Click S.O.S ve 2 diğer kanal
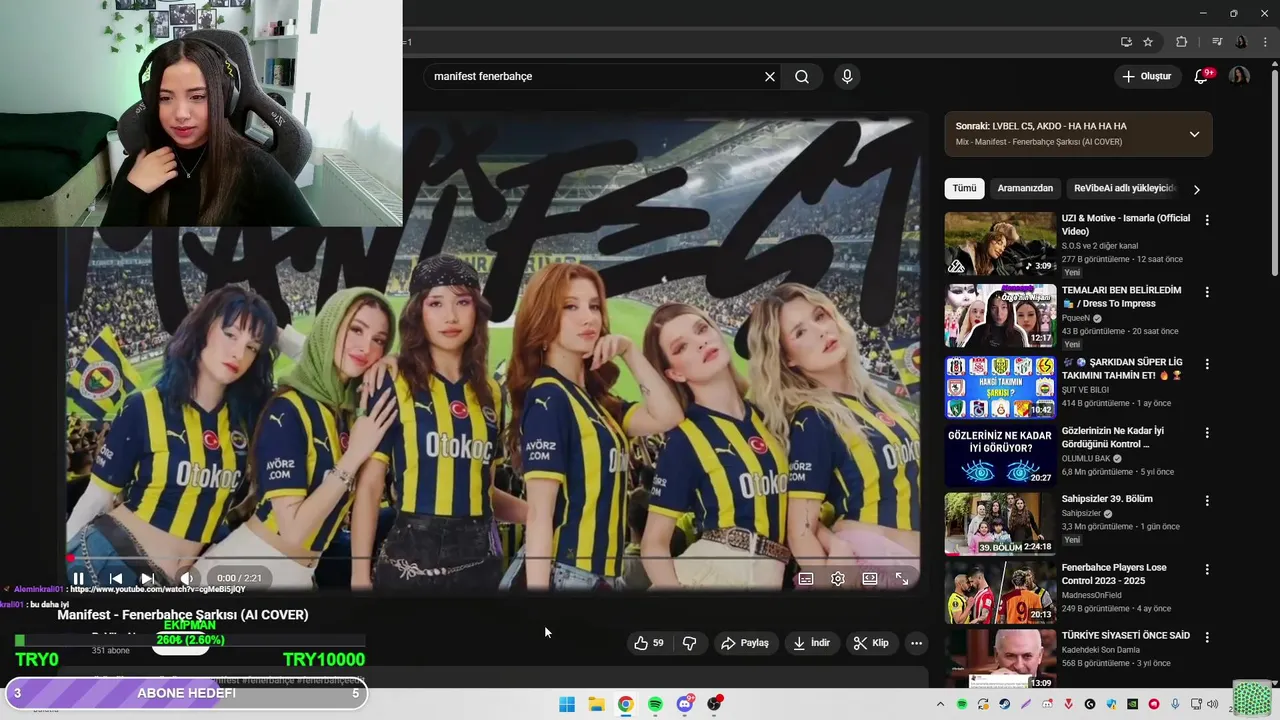The height and width of the screenshot is (720, 1280). [x=1100, y=245]
